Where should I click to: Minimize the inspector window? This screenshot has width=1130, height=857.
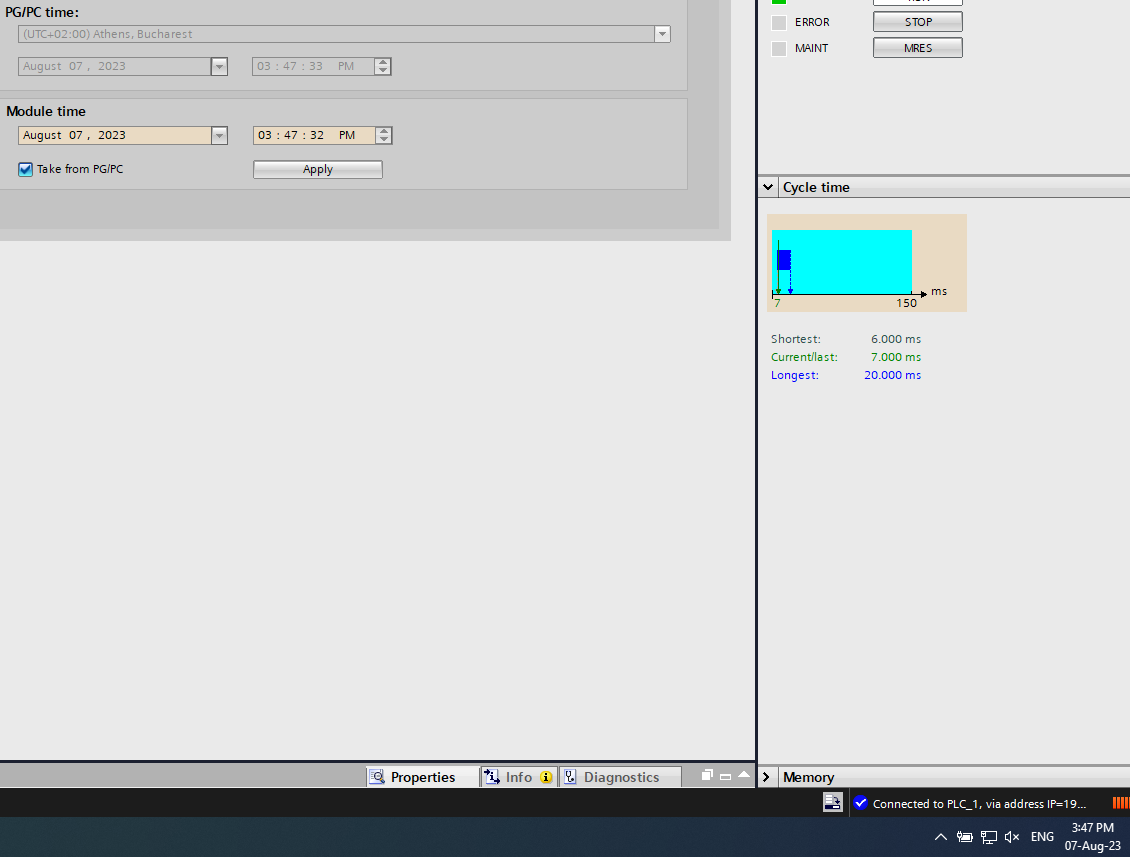click(x=726, y=776)
